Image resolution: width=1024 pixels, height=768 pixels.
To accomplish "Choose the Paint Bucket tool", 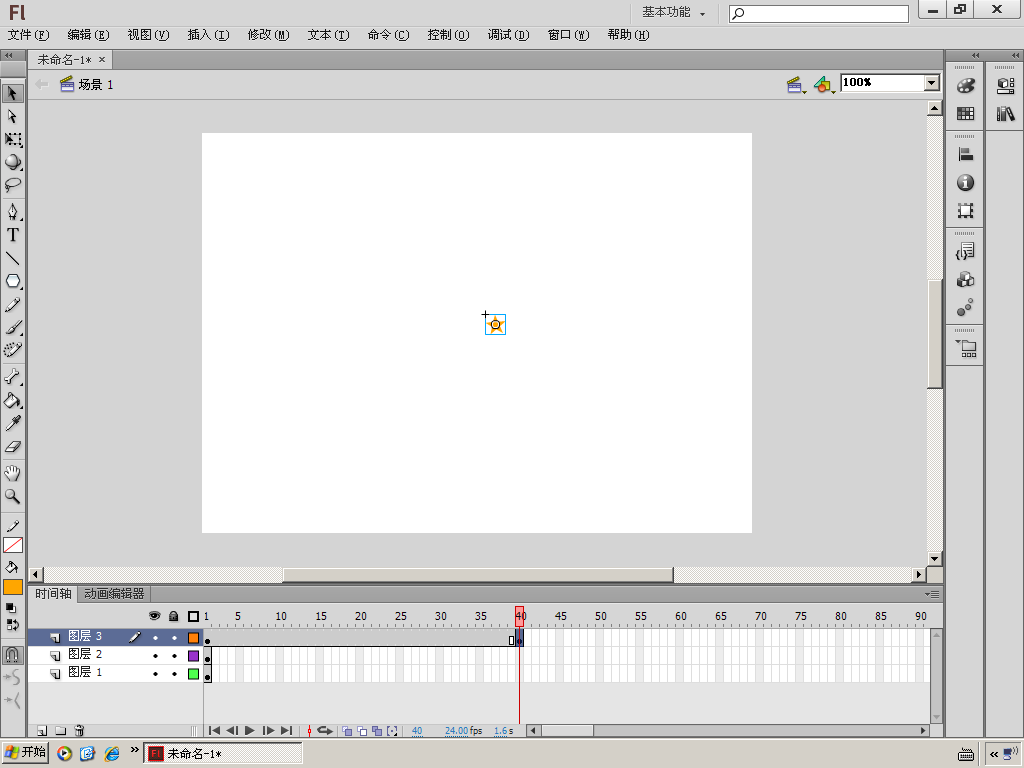I will click(x=13, y=401).
